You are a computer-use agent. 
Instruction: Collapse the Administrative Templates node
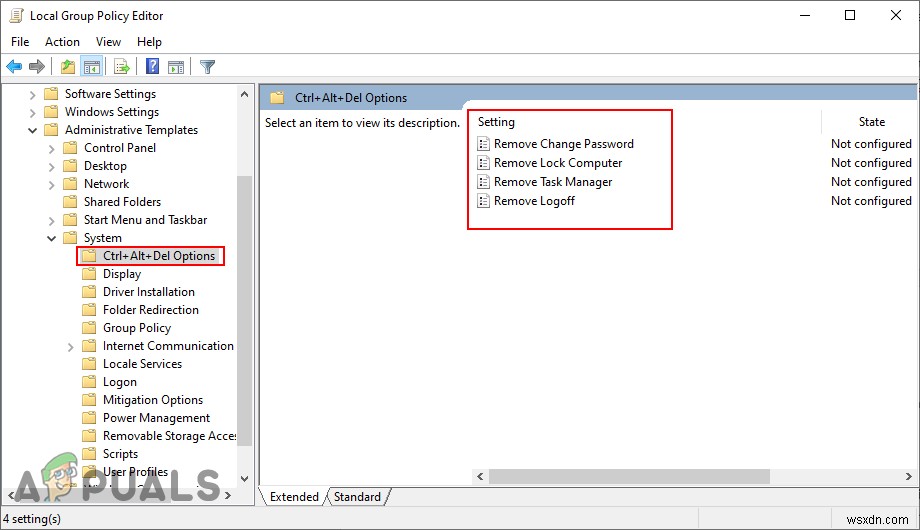[32, 130]
